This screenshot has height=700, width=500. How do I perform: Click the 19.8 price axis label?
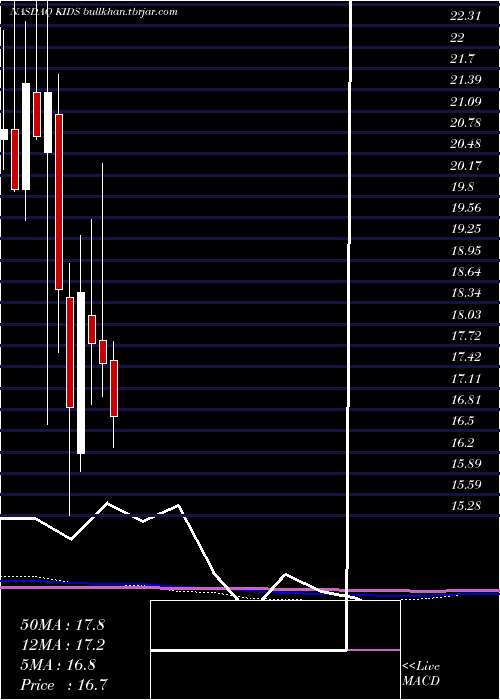[462, 187]
